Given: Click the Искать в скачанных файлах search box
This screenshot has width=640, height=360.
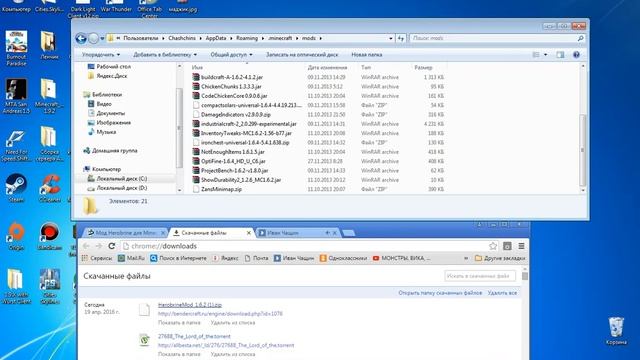Looking at the screenshot, I should coord(480,276).
